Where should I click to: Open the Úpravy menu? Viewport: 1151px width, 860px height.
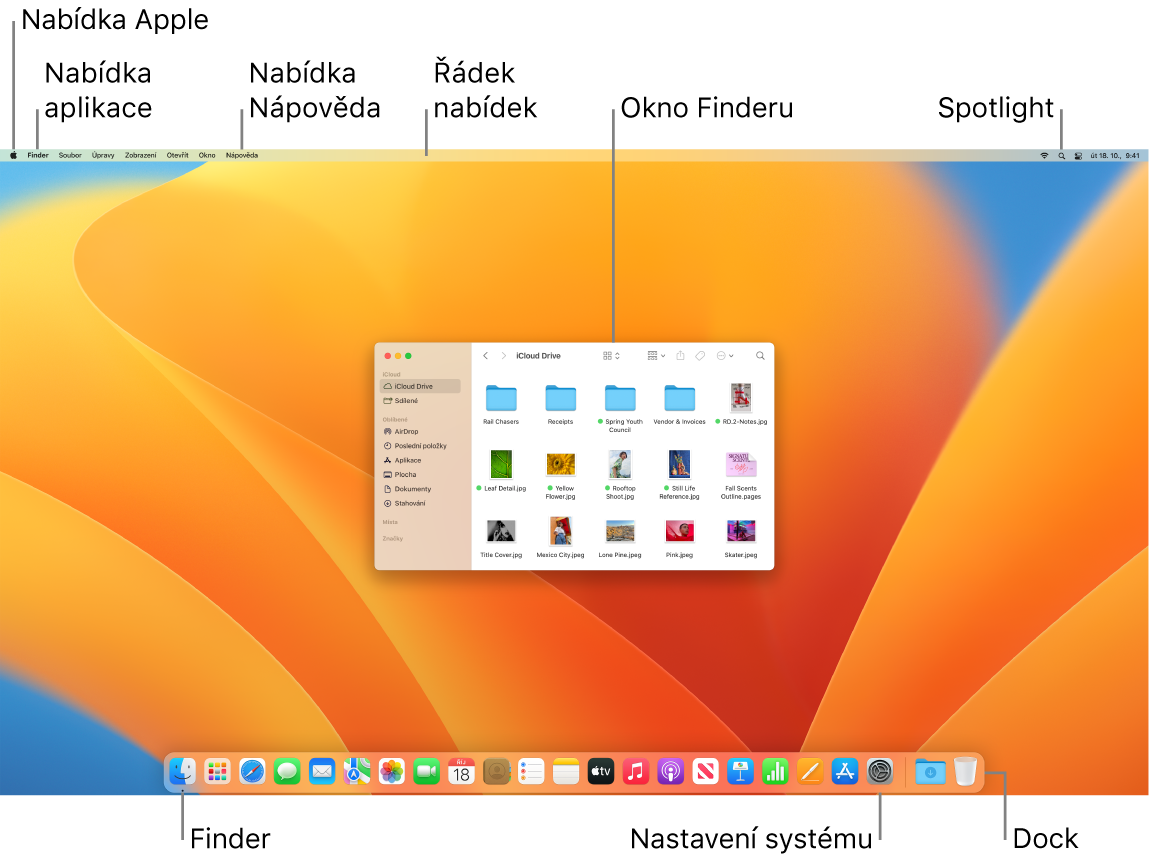point(103,156)
